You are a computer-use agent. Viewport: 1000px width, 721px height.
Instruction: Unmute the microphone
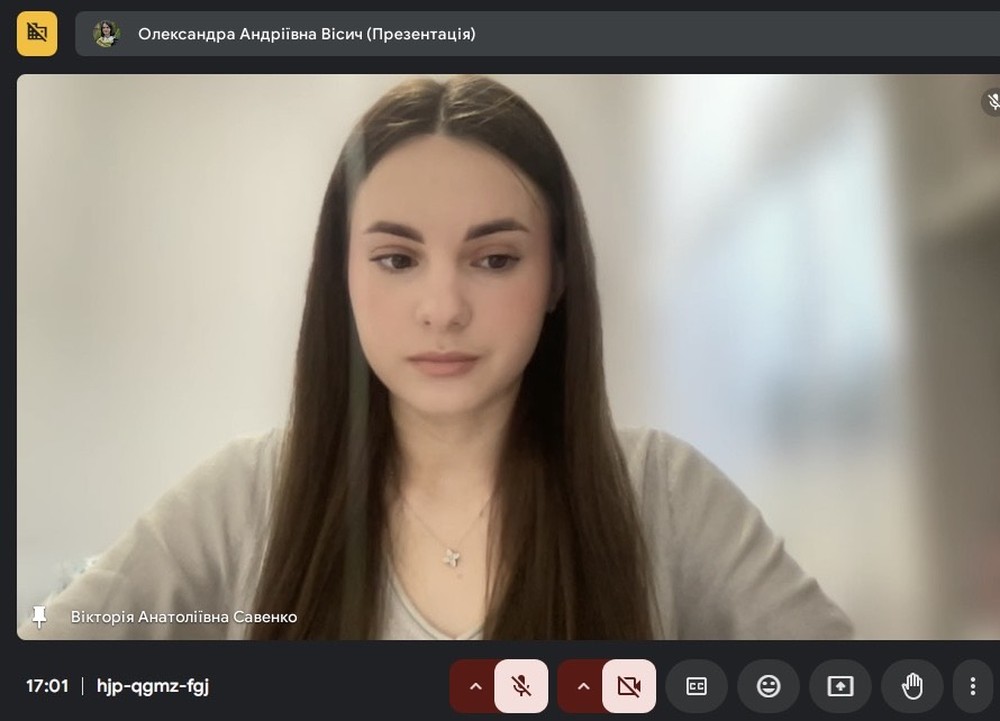click(521, 686)
